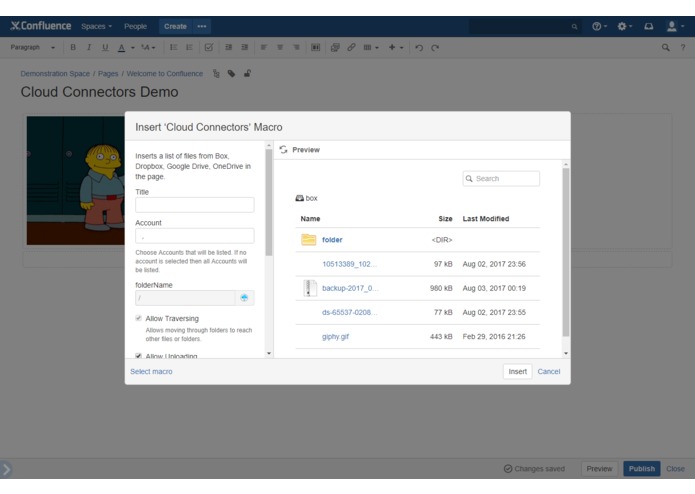Open editor help question mark
This screenshot has width=695, height=494.
pyautogui.click(x=683, y=47)
